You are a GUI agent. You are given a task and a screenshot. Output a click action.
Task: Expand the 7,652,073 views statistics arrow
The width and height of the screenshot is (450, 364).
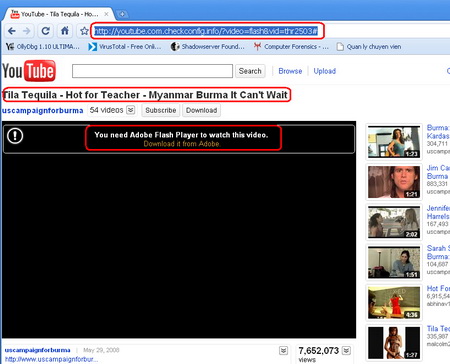pos(347,350)
